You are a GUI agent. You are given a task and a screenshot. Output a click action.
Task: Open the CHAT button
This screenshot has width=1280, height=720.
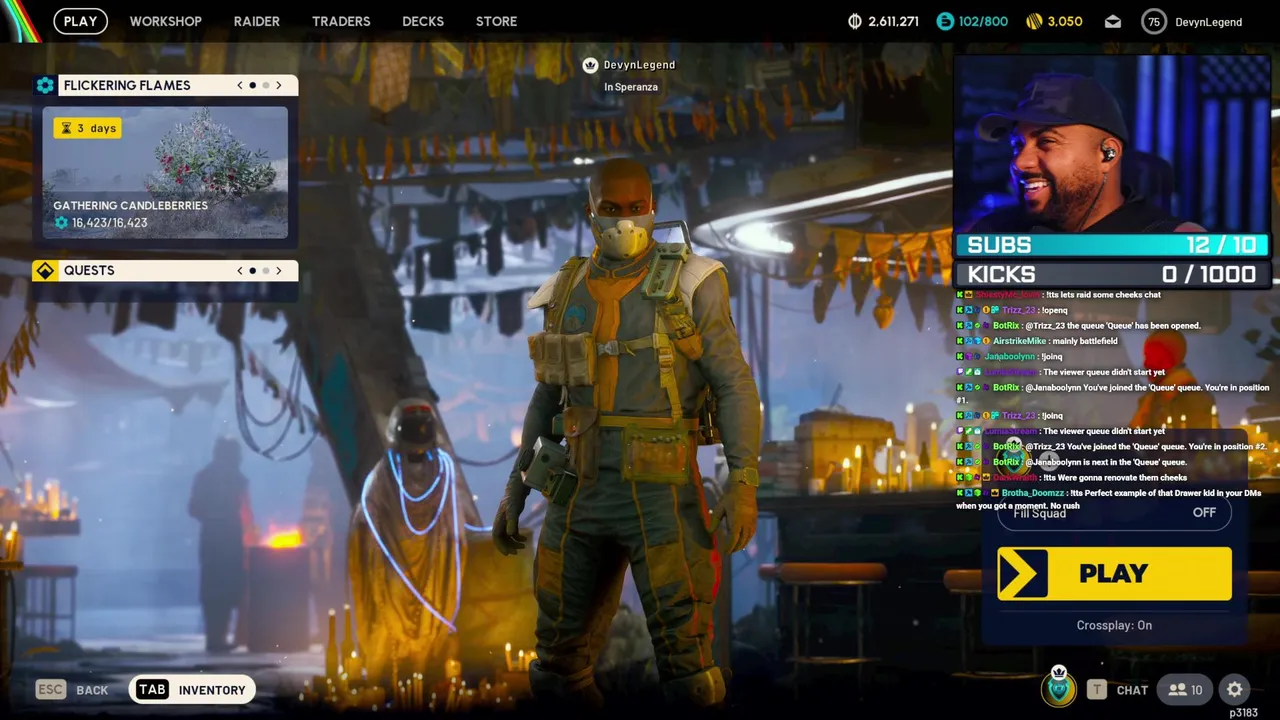pyautogui.click(x=1117, y=690)
